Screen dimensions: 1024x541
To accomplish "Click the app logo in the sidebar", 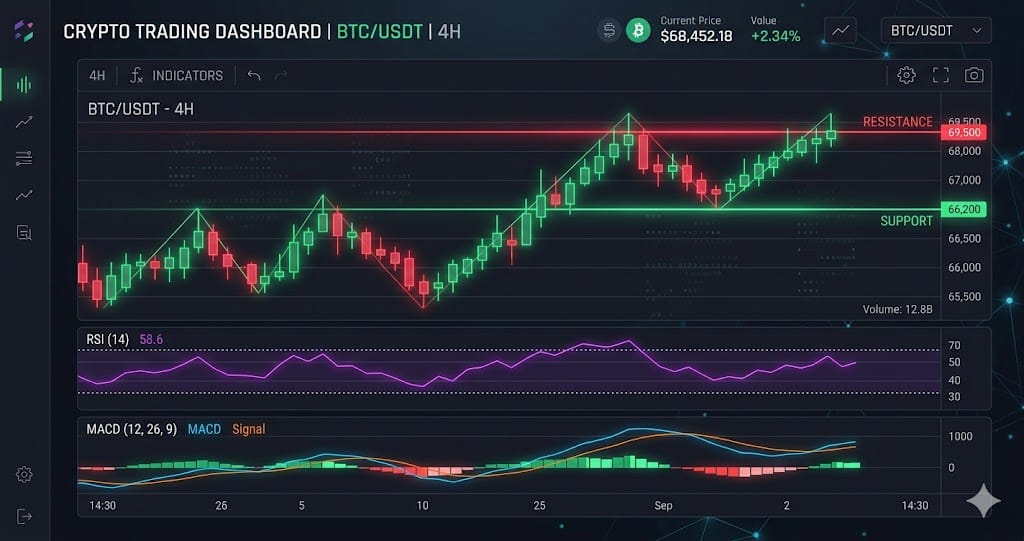I will 24,31.
